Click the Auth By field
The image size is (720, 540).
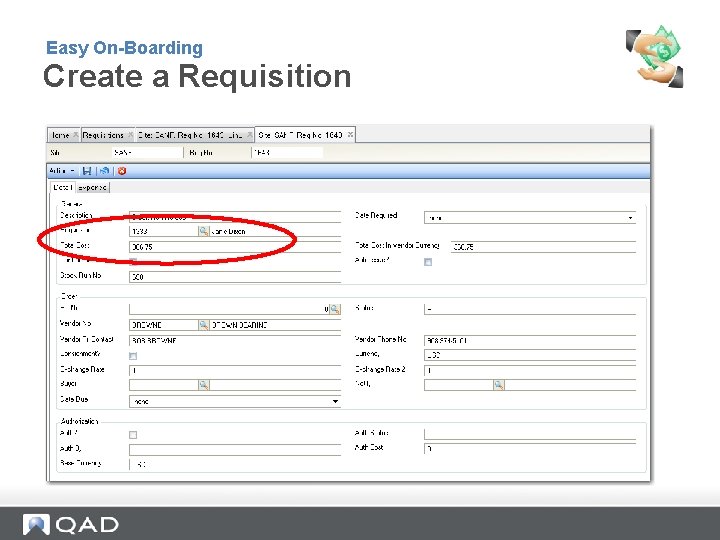(x=235, y=449)
